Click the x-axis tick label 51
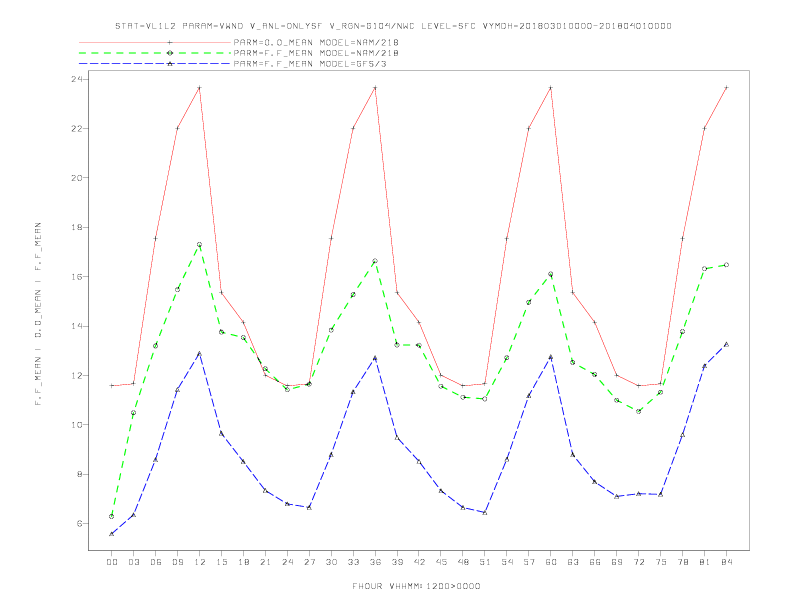Image resolution: width=792 pixels, height=612 pixels. (485, 562)
